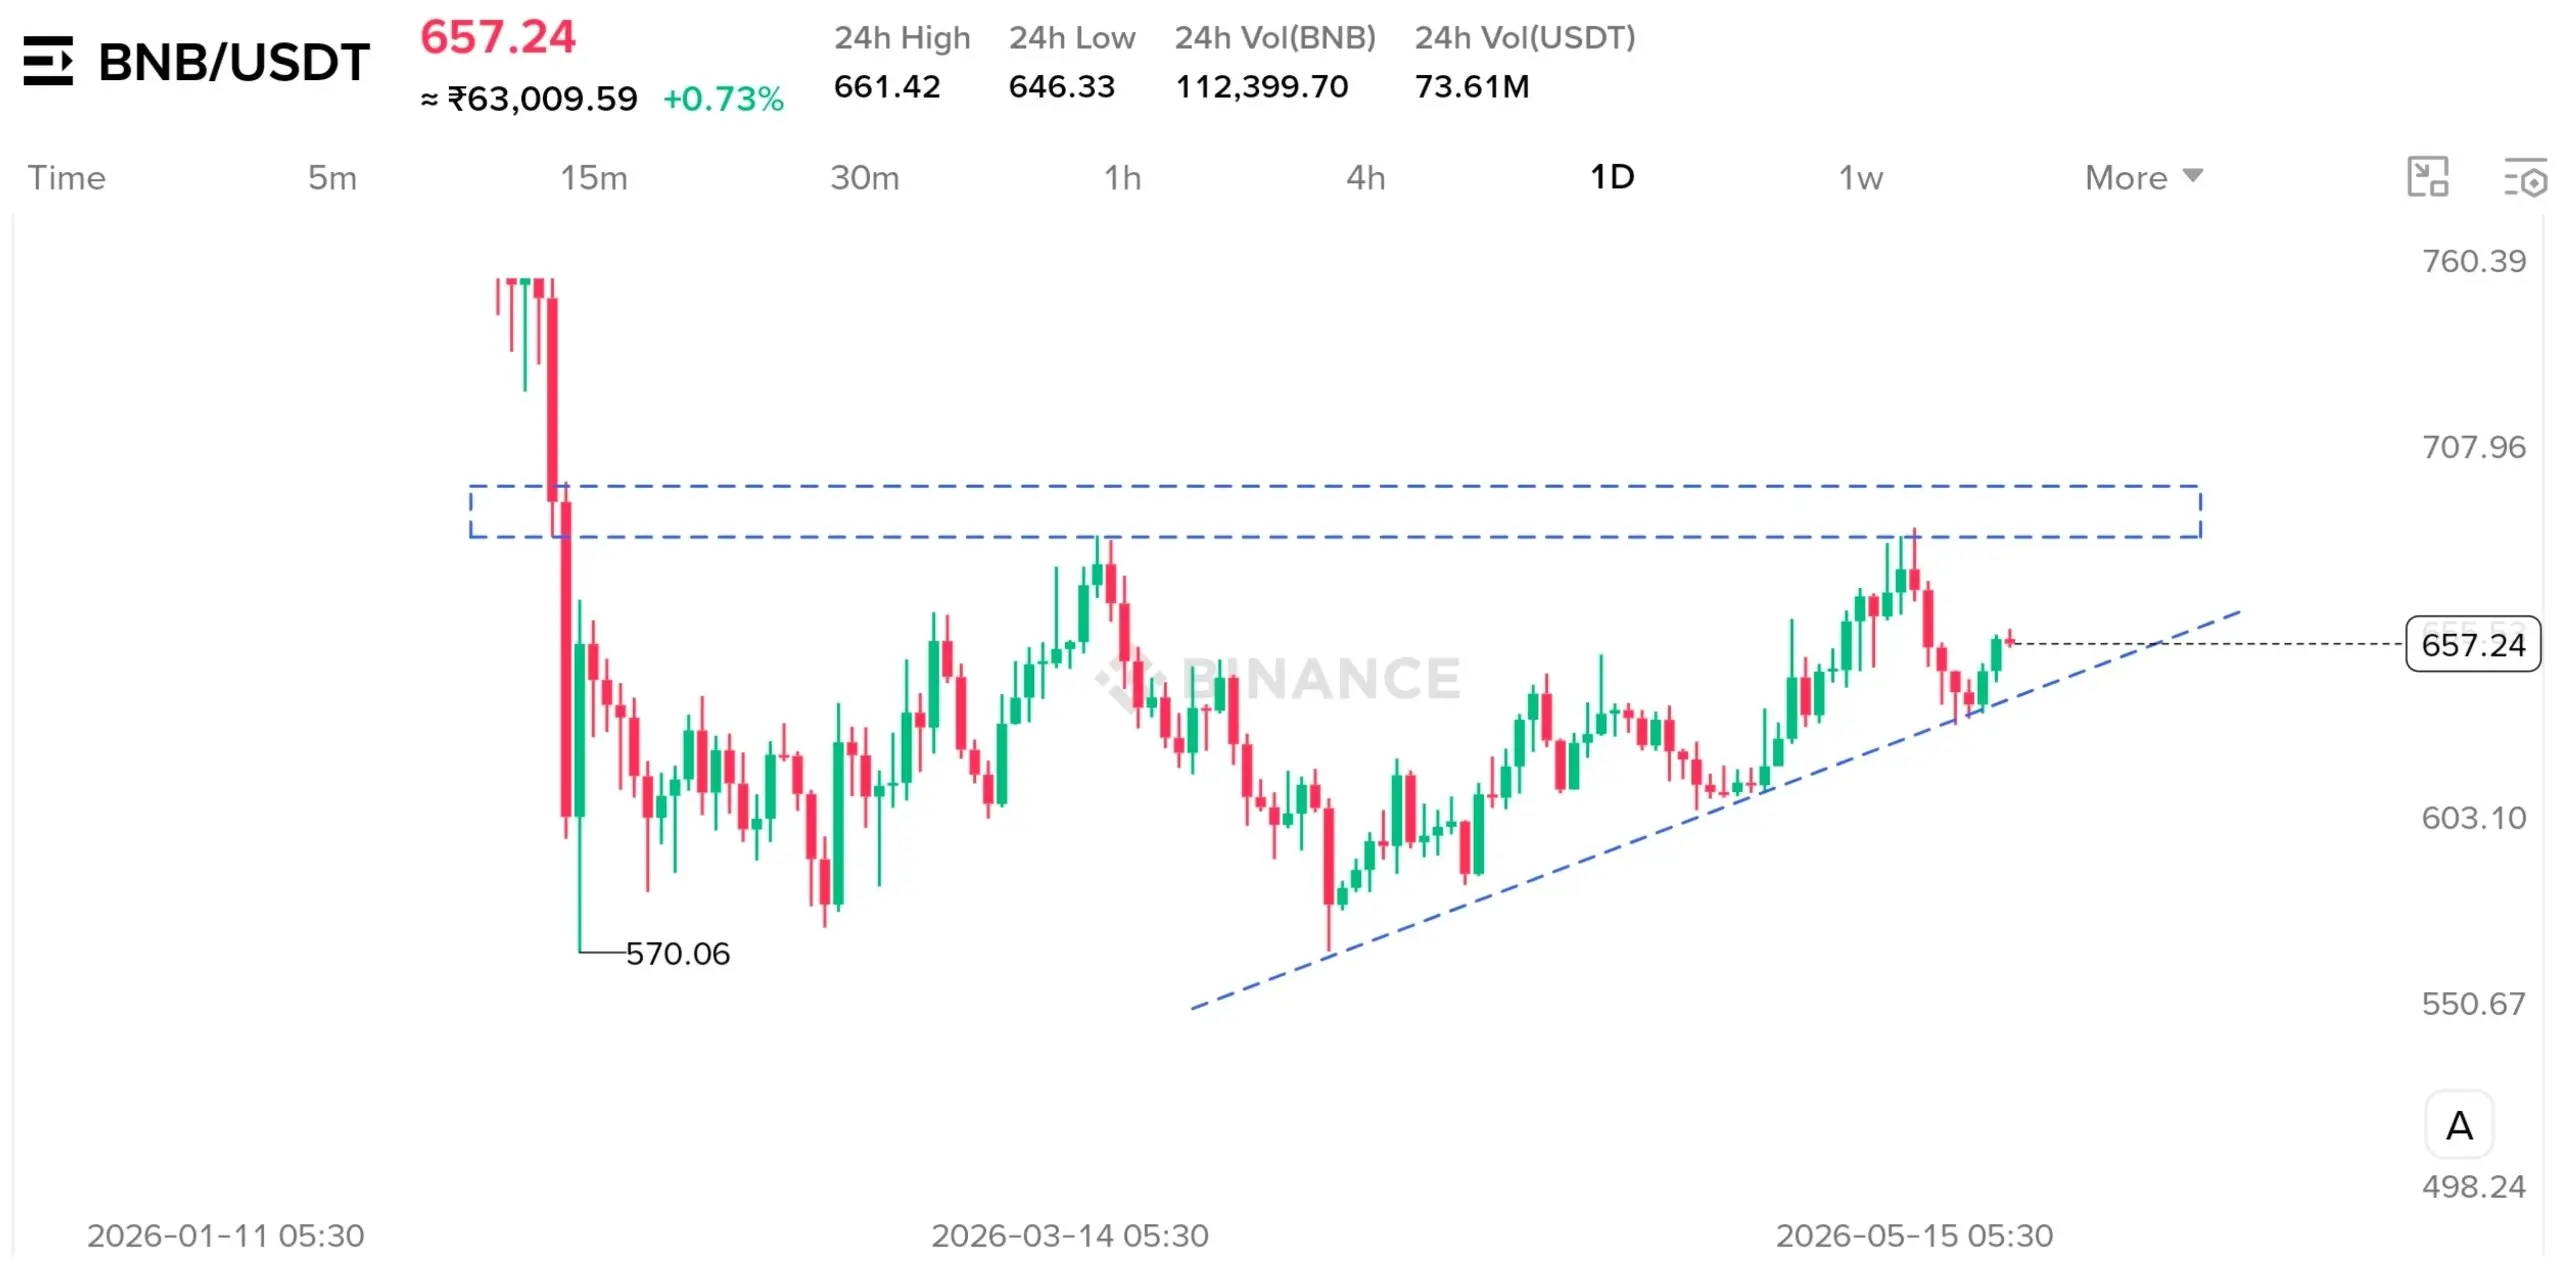Select the 30m timeframe
Image resolution: width=2560 pixels, height=1286 pixels.
tap(865, 177)
